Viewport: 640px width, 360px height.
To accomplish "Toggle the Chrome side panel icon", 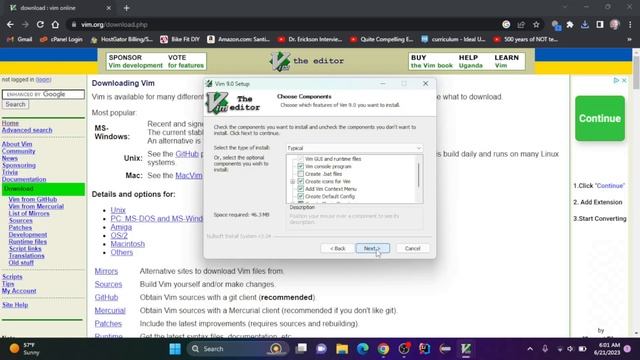I will (x=600, y=24).
